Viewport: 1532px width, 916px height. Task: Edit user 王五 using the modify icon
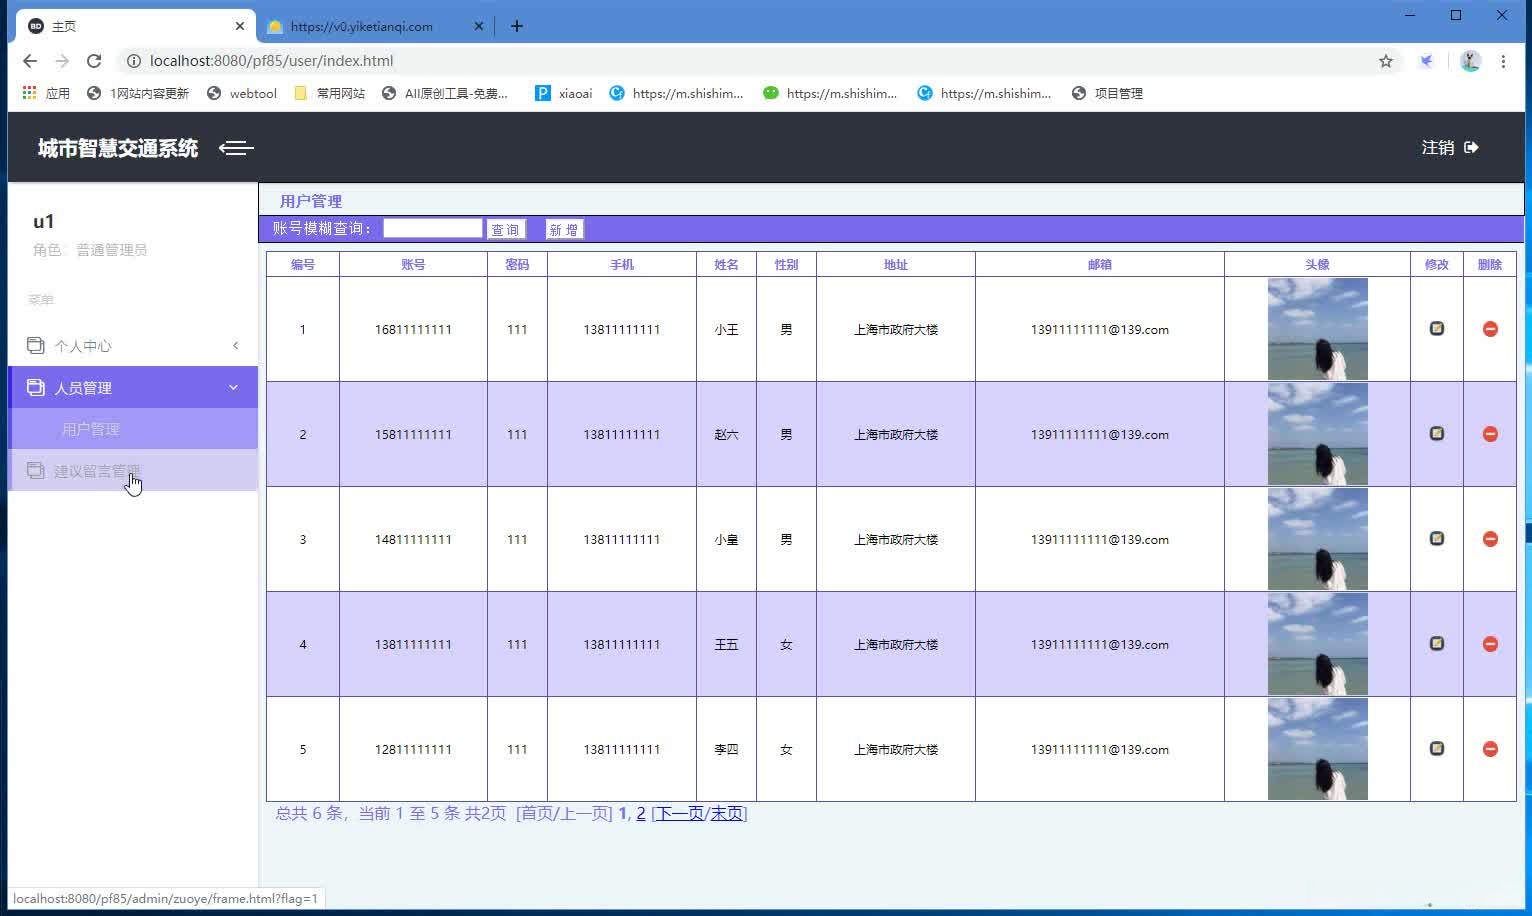tap(1436, 644)
